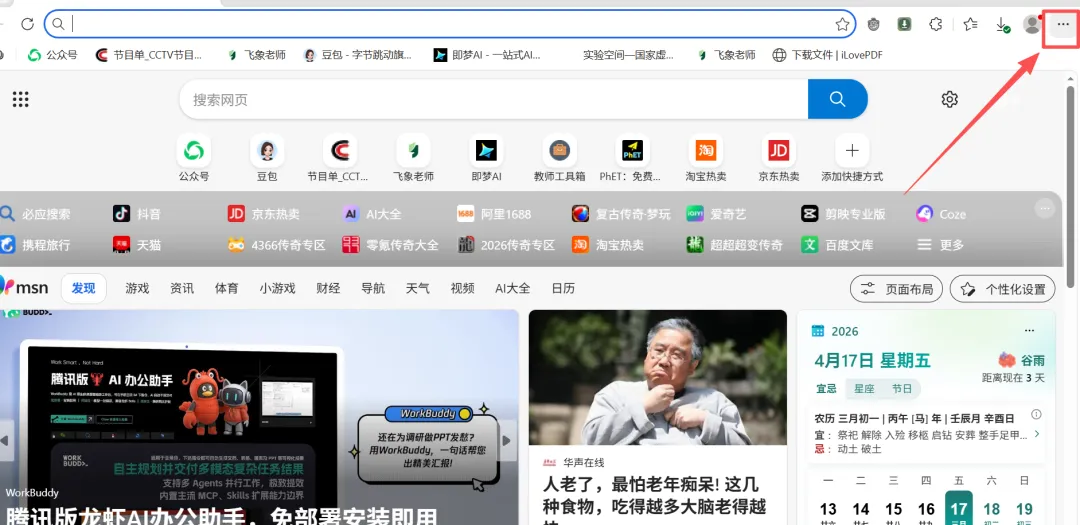Open the user profile avatar
Image resolution: width=1080 pixels, height=525 pixels.
[x=1032, y=24]
